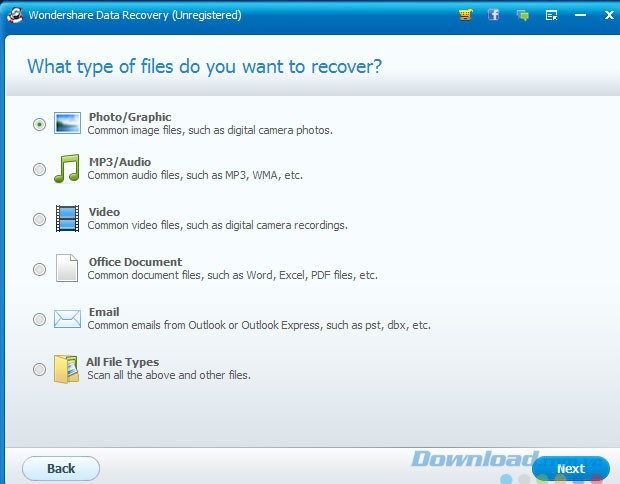Select the Photo/Graphic radio button
The height and width of the screenshot is (484, 620).
[x=39, y=124]
